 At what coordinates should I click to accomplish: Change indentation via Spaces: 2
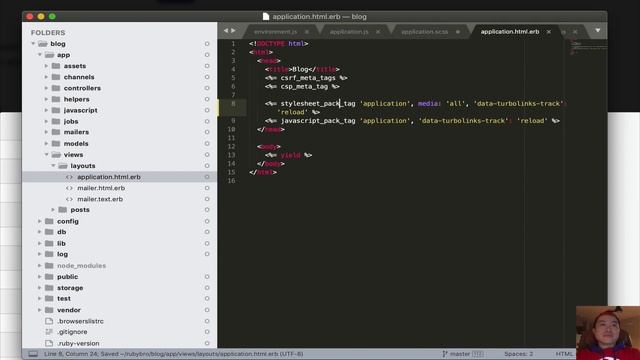518,353
